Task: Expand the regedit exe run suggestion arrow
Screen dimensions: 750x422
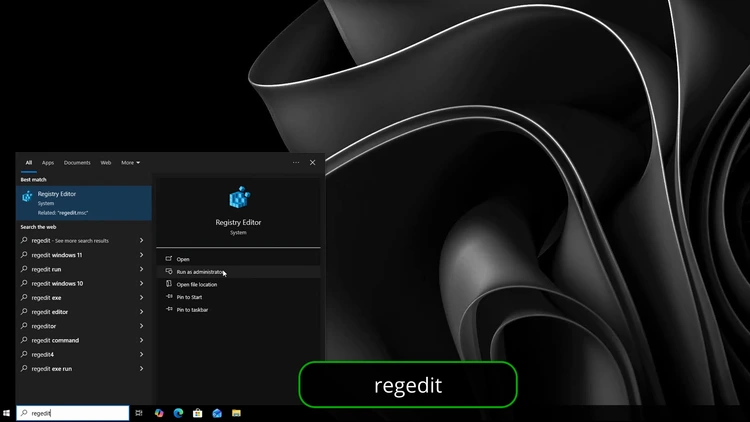Action: pos(142,368)
